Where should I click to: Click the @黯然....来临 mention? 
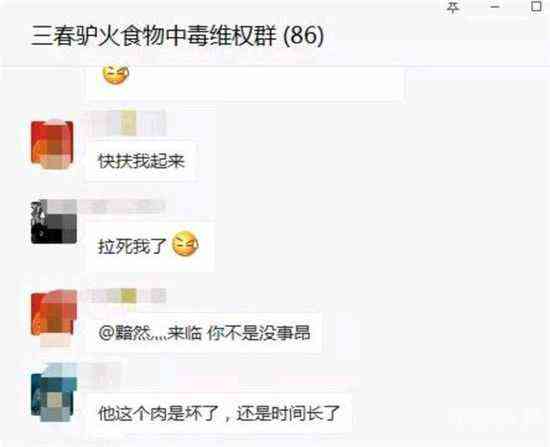coord(150,333)
